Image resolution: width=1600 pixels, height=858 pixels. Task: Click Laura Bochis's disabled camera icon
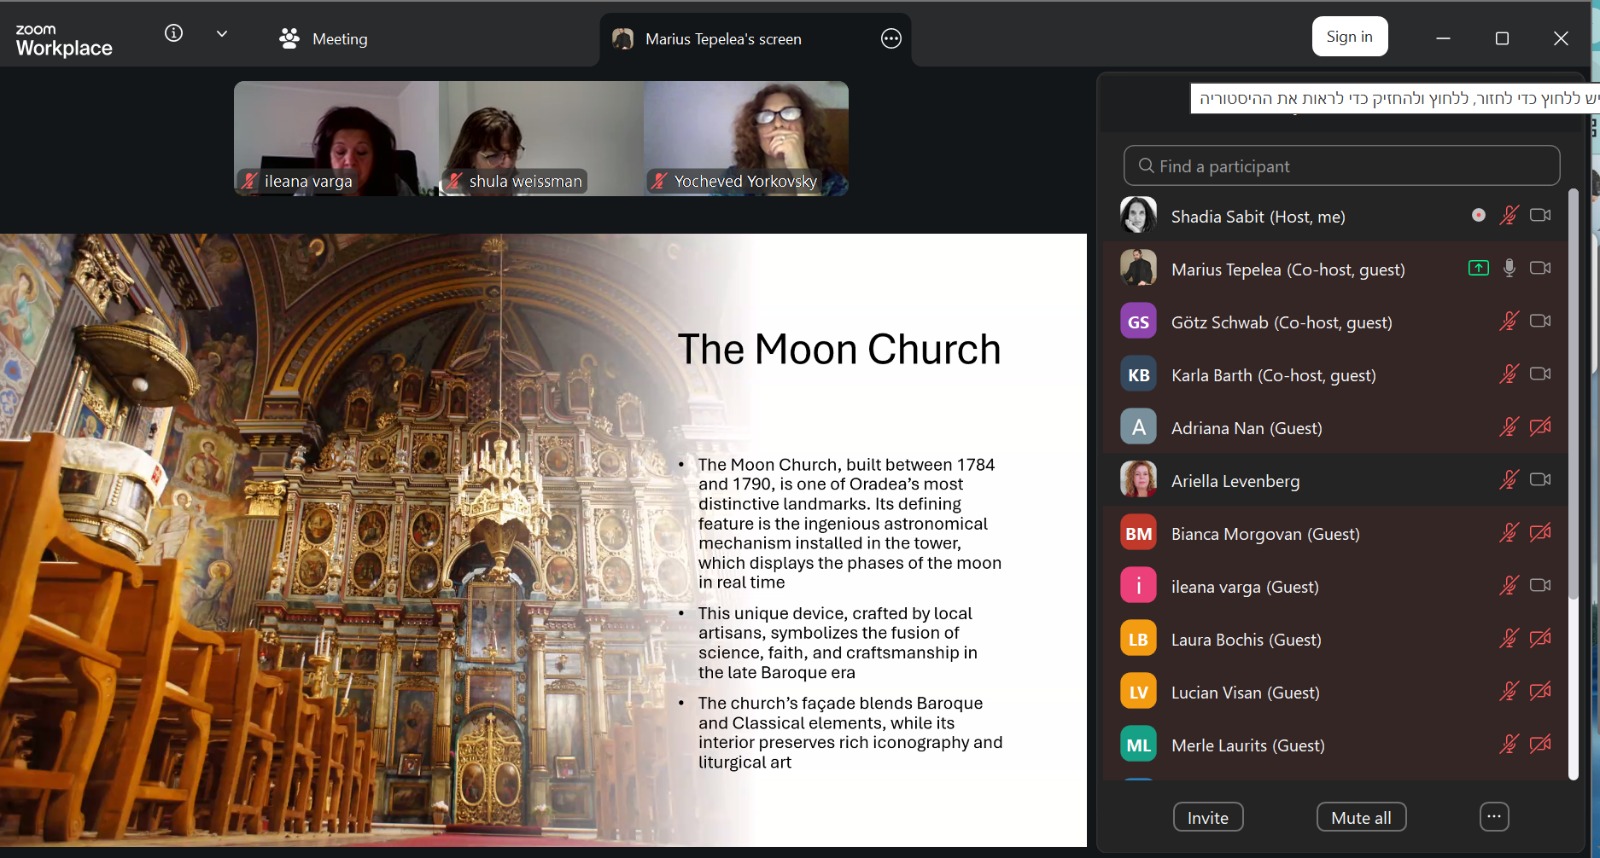tap(1540, 639)
